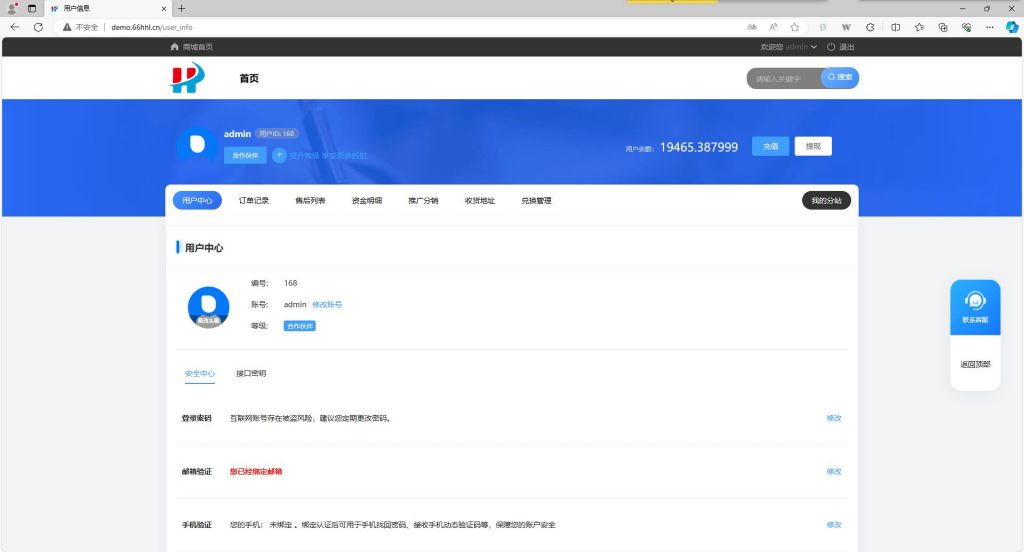Switch to the 兑换管理 tab

tap(536, 201)
